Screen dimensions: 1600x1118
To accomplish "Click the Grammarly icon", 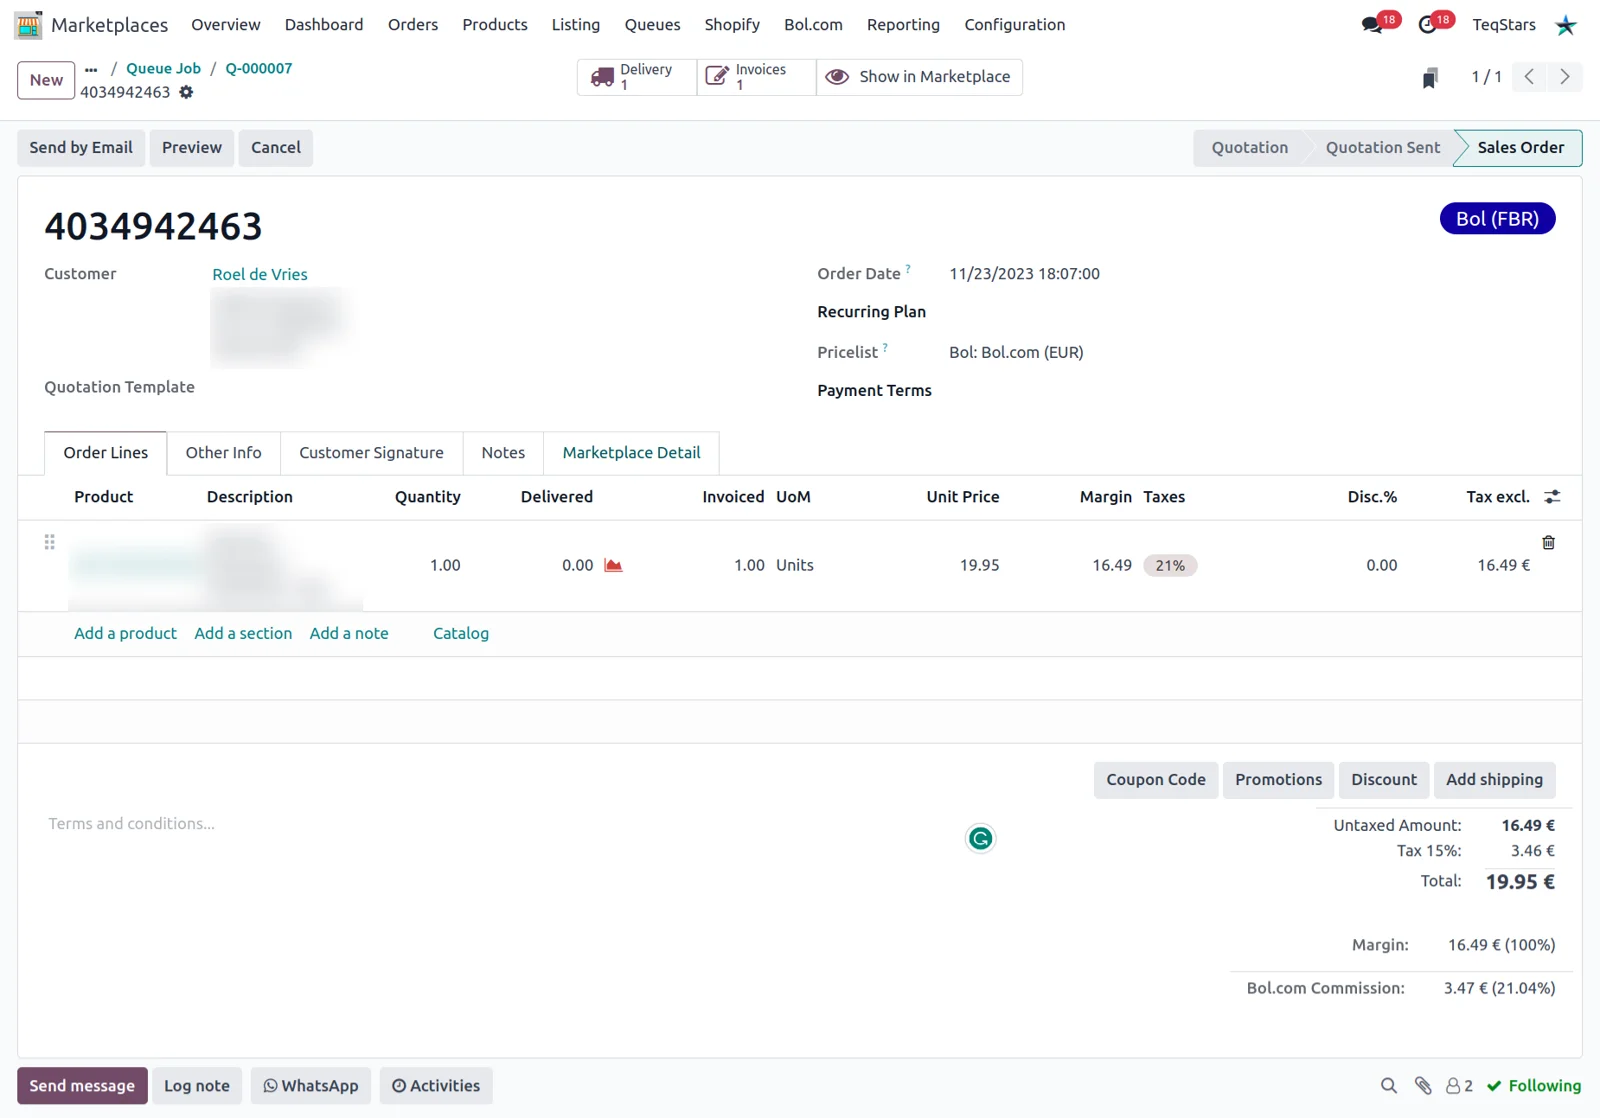I will tap(980, 839).
